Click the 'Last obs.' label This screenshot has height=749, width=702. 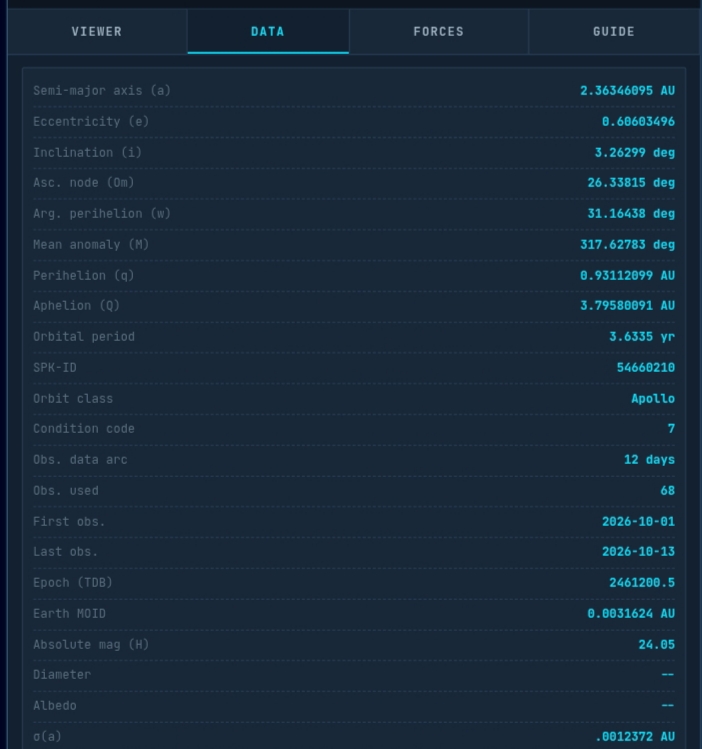click(65, 552)
